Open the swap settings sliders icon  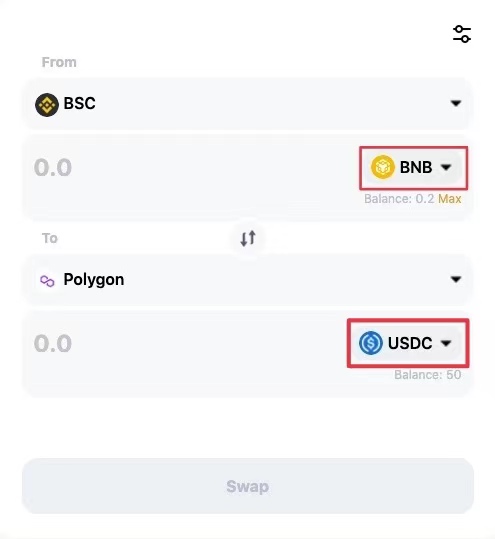click(462, 34)
